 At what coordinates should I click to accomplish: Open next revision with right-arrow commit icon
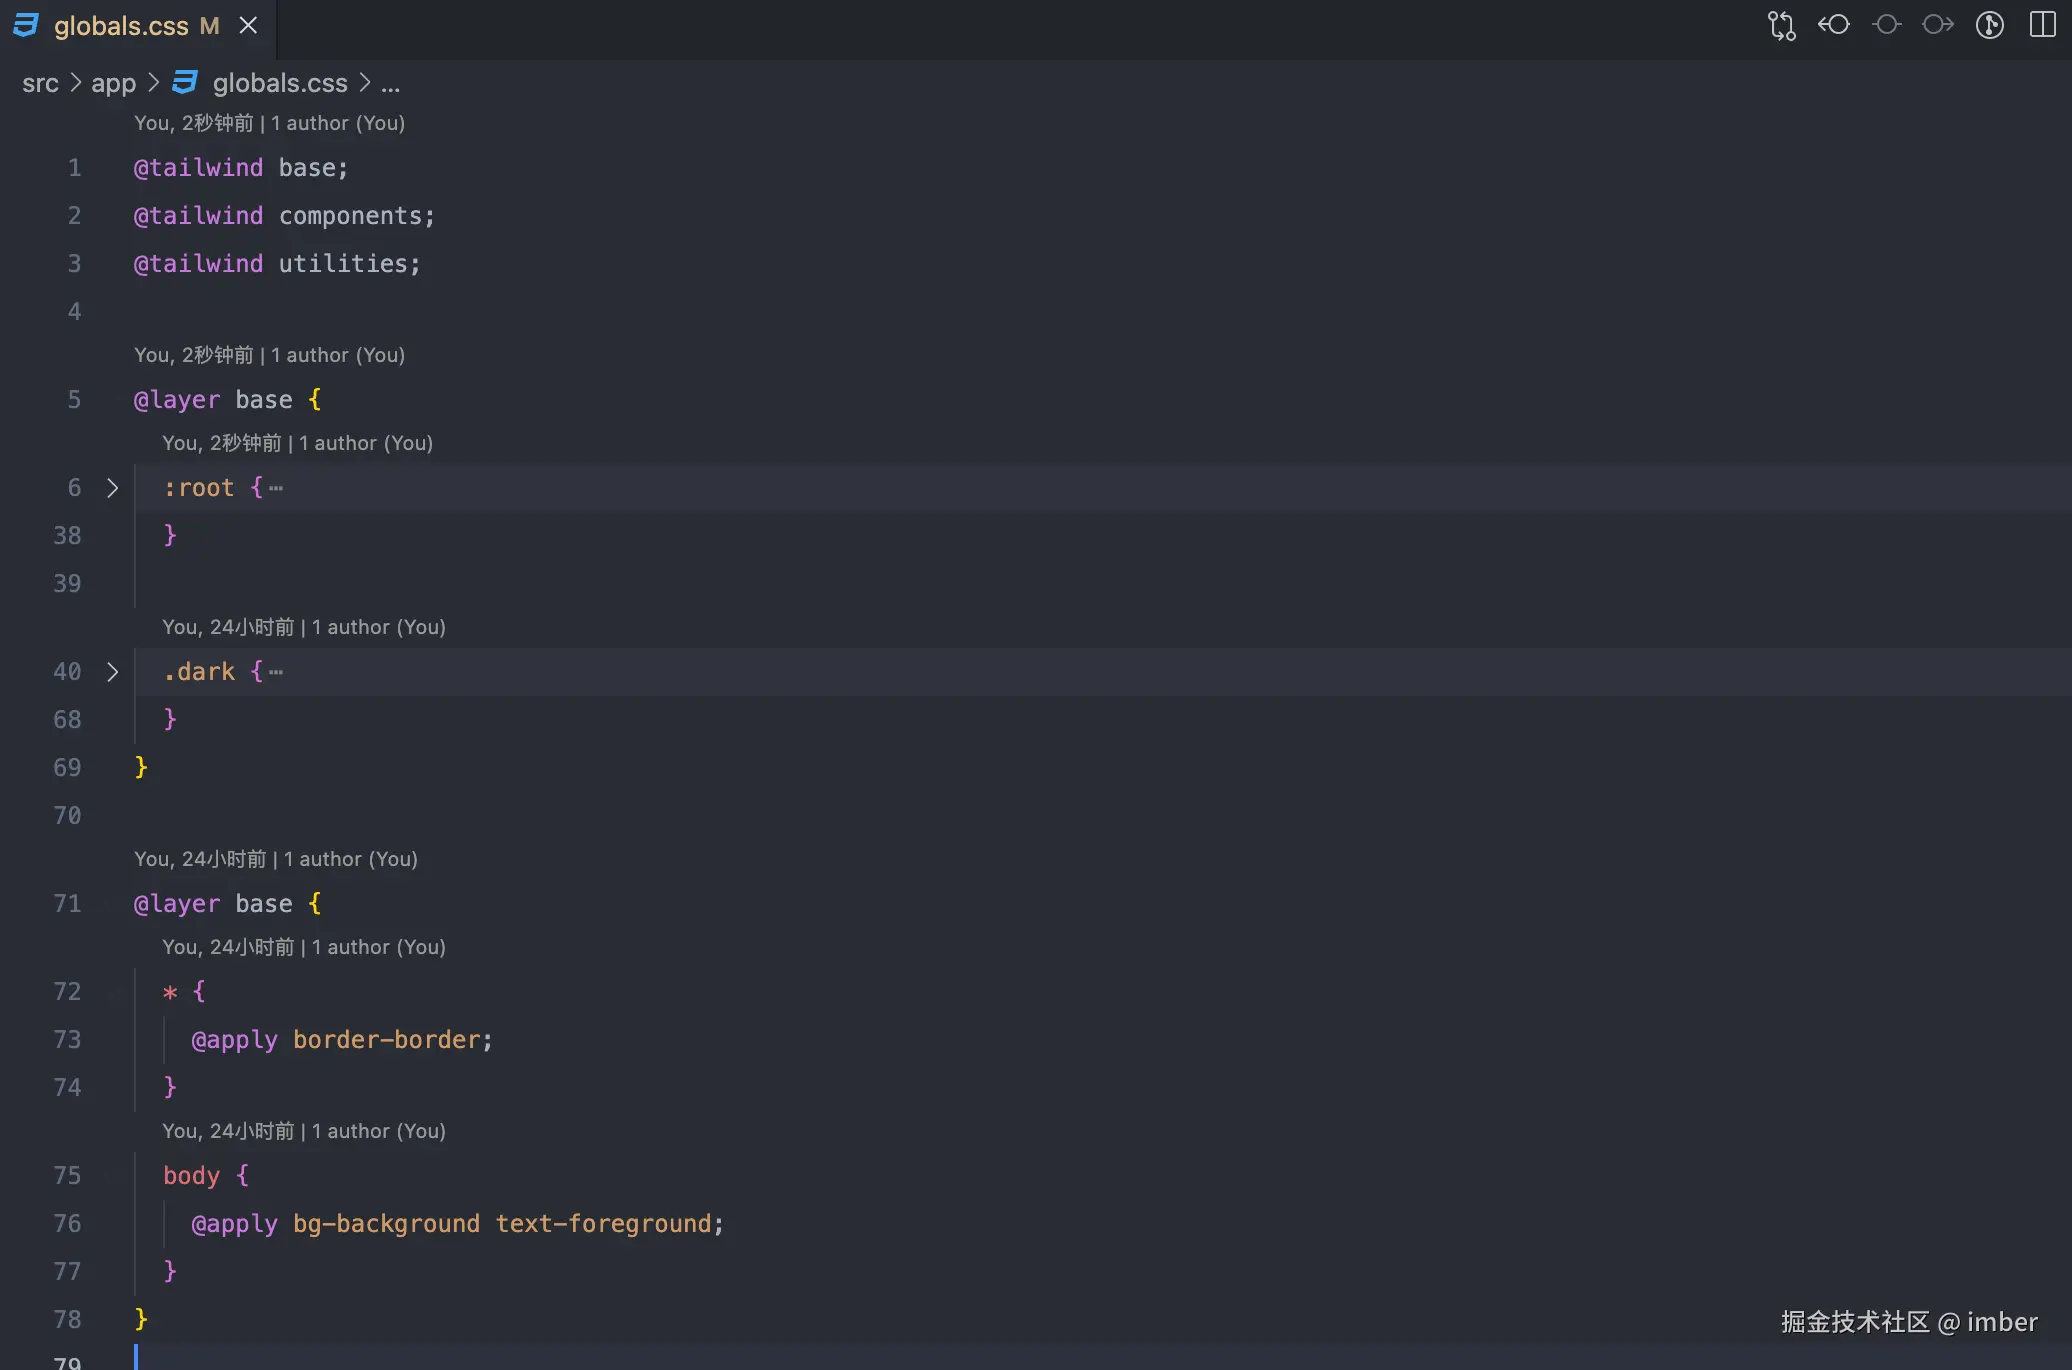(x=1938, y=25)
